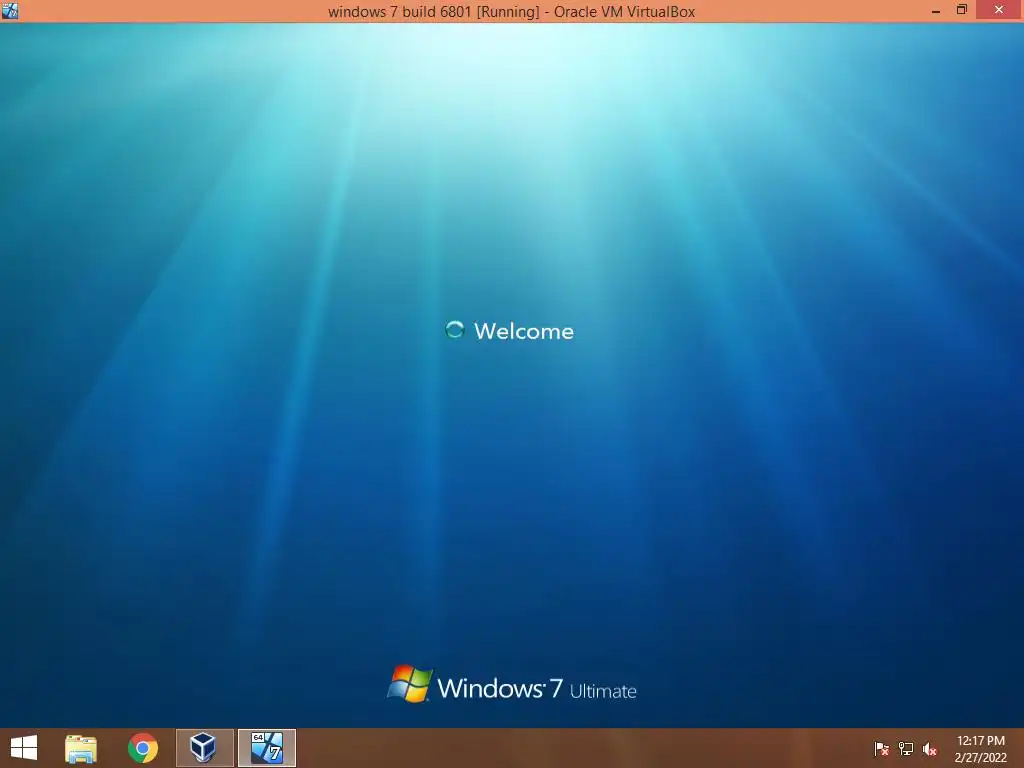
Task: Open the Windows Start button
Action: [24, 748]
